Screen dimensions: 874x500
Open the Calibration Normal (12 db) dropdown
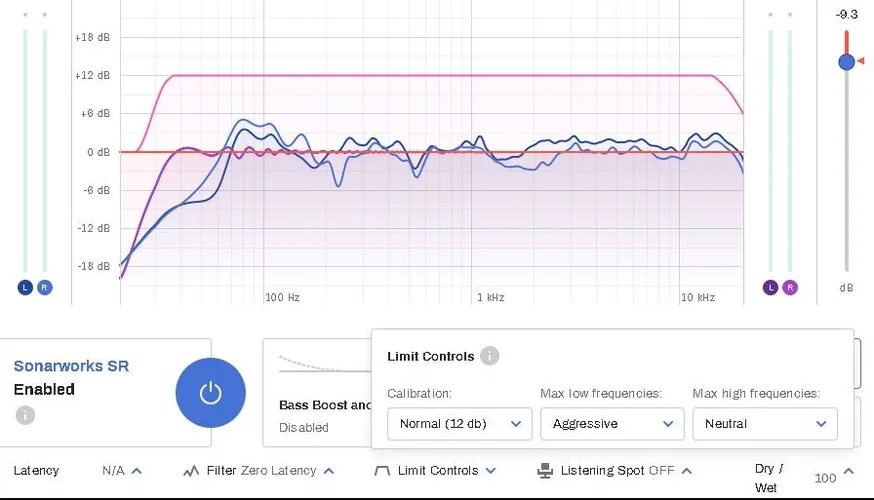coord(459,424)
